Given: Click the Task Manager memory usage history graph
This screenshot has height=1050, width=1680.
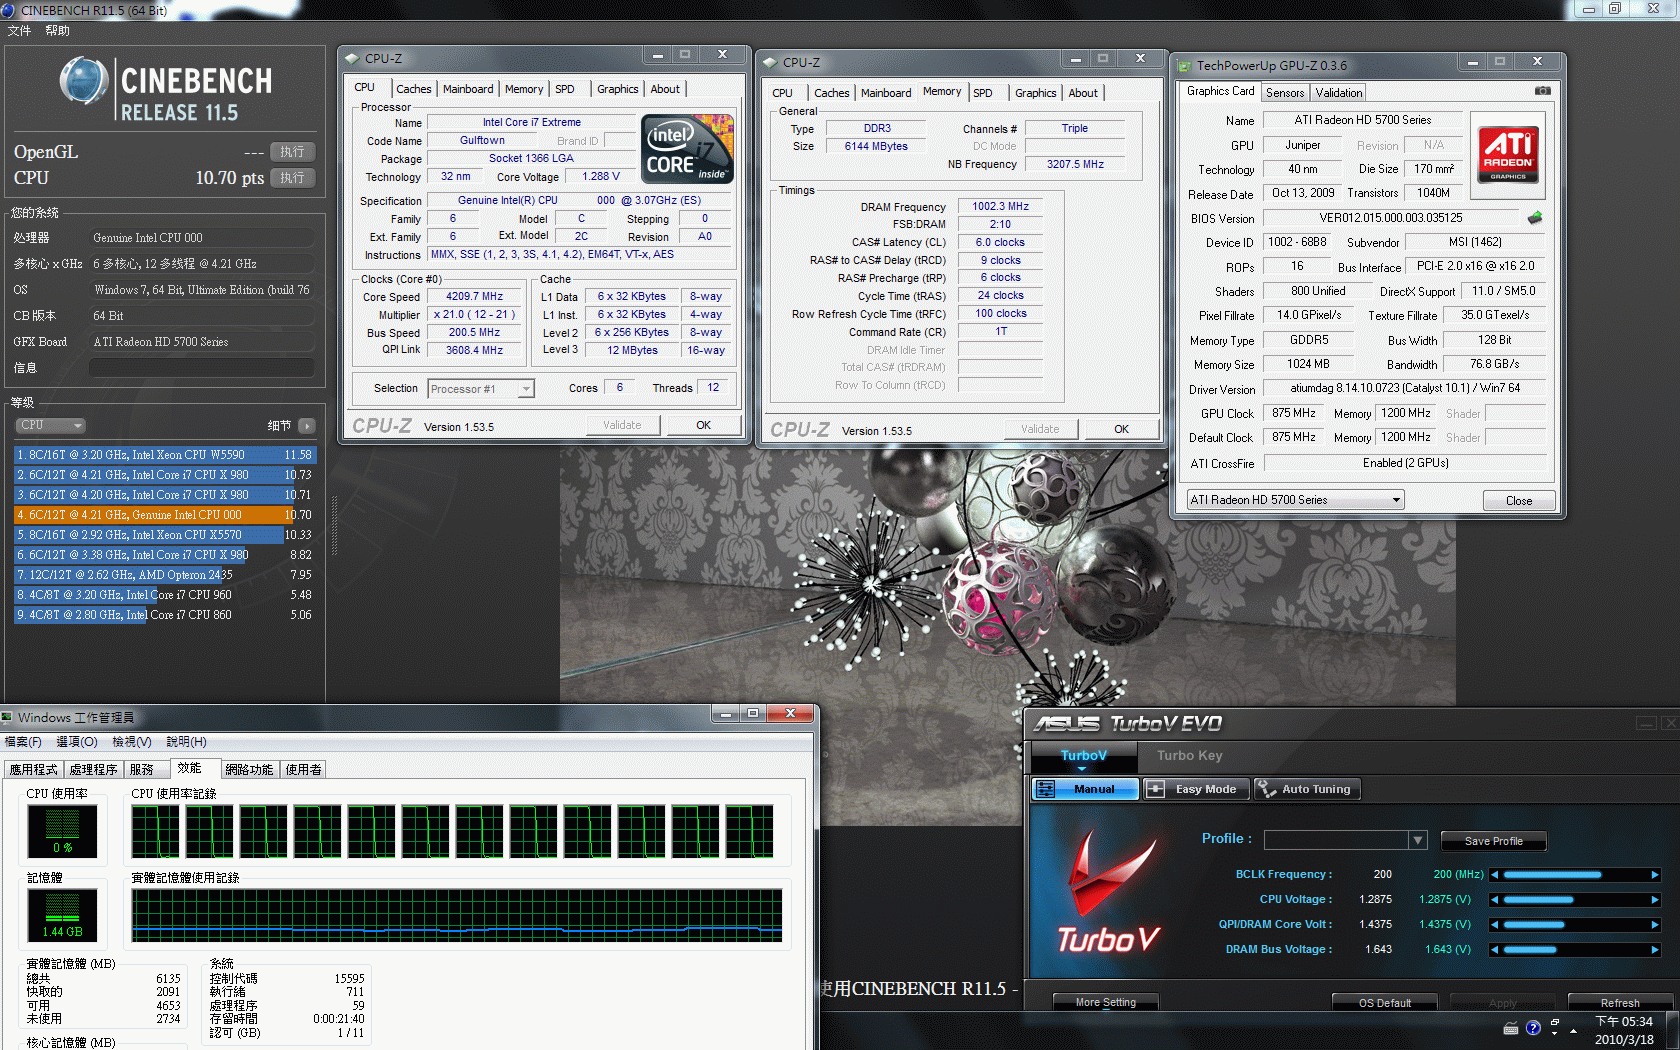Looking at the screenshot, I should 457,916.
